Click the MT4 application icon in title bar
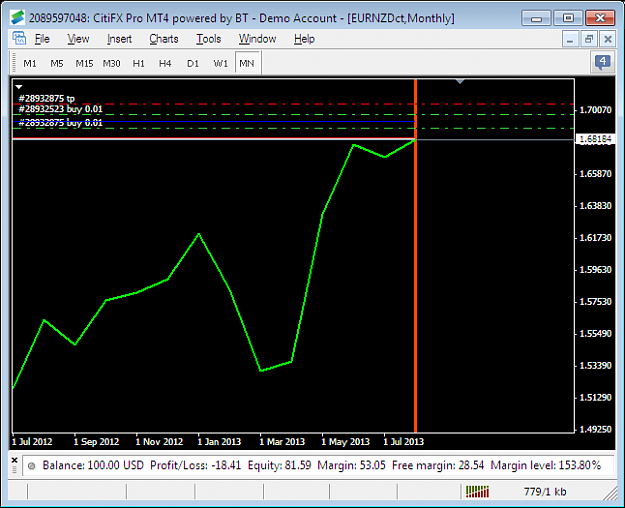The image size is (625, 508). click(x=18, y=18)
